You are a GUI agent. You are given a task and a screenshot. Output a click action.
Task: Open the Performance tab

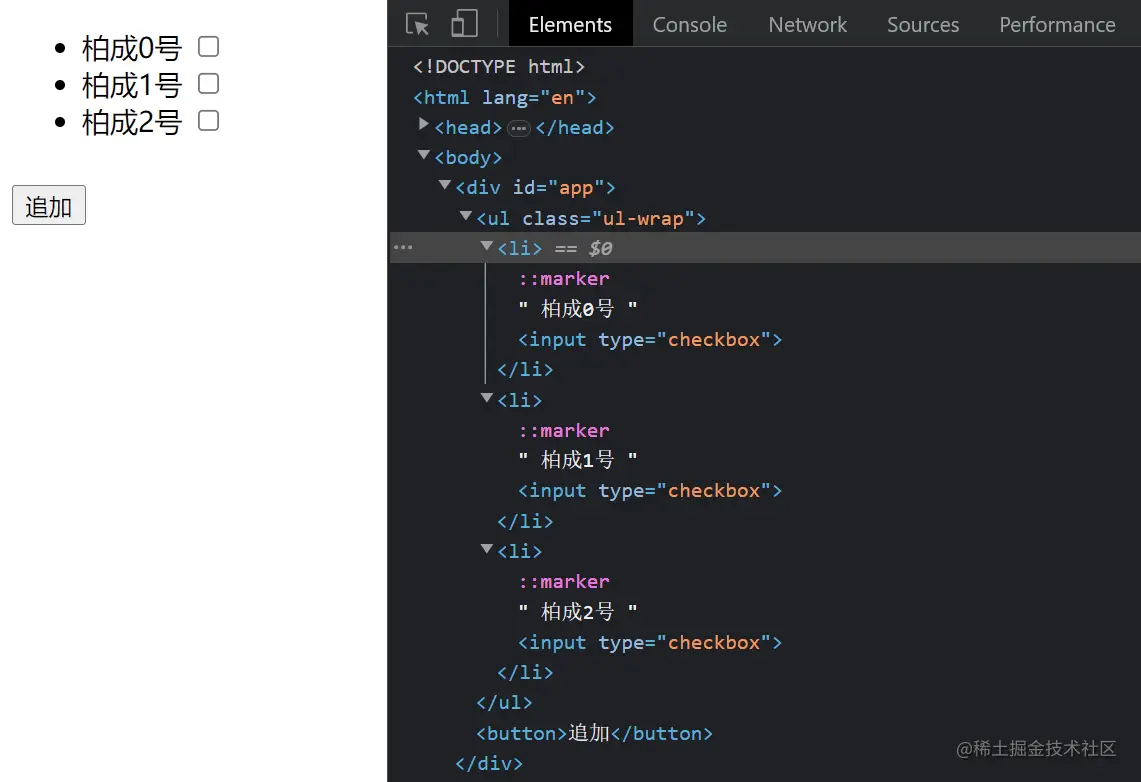click(1057, 25)
